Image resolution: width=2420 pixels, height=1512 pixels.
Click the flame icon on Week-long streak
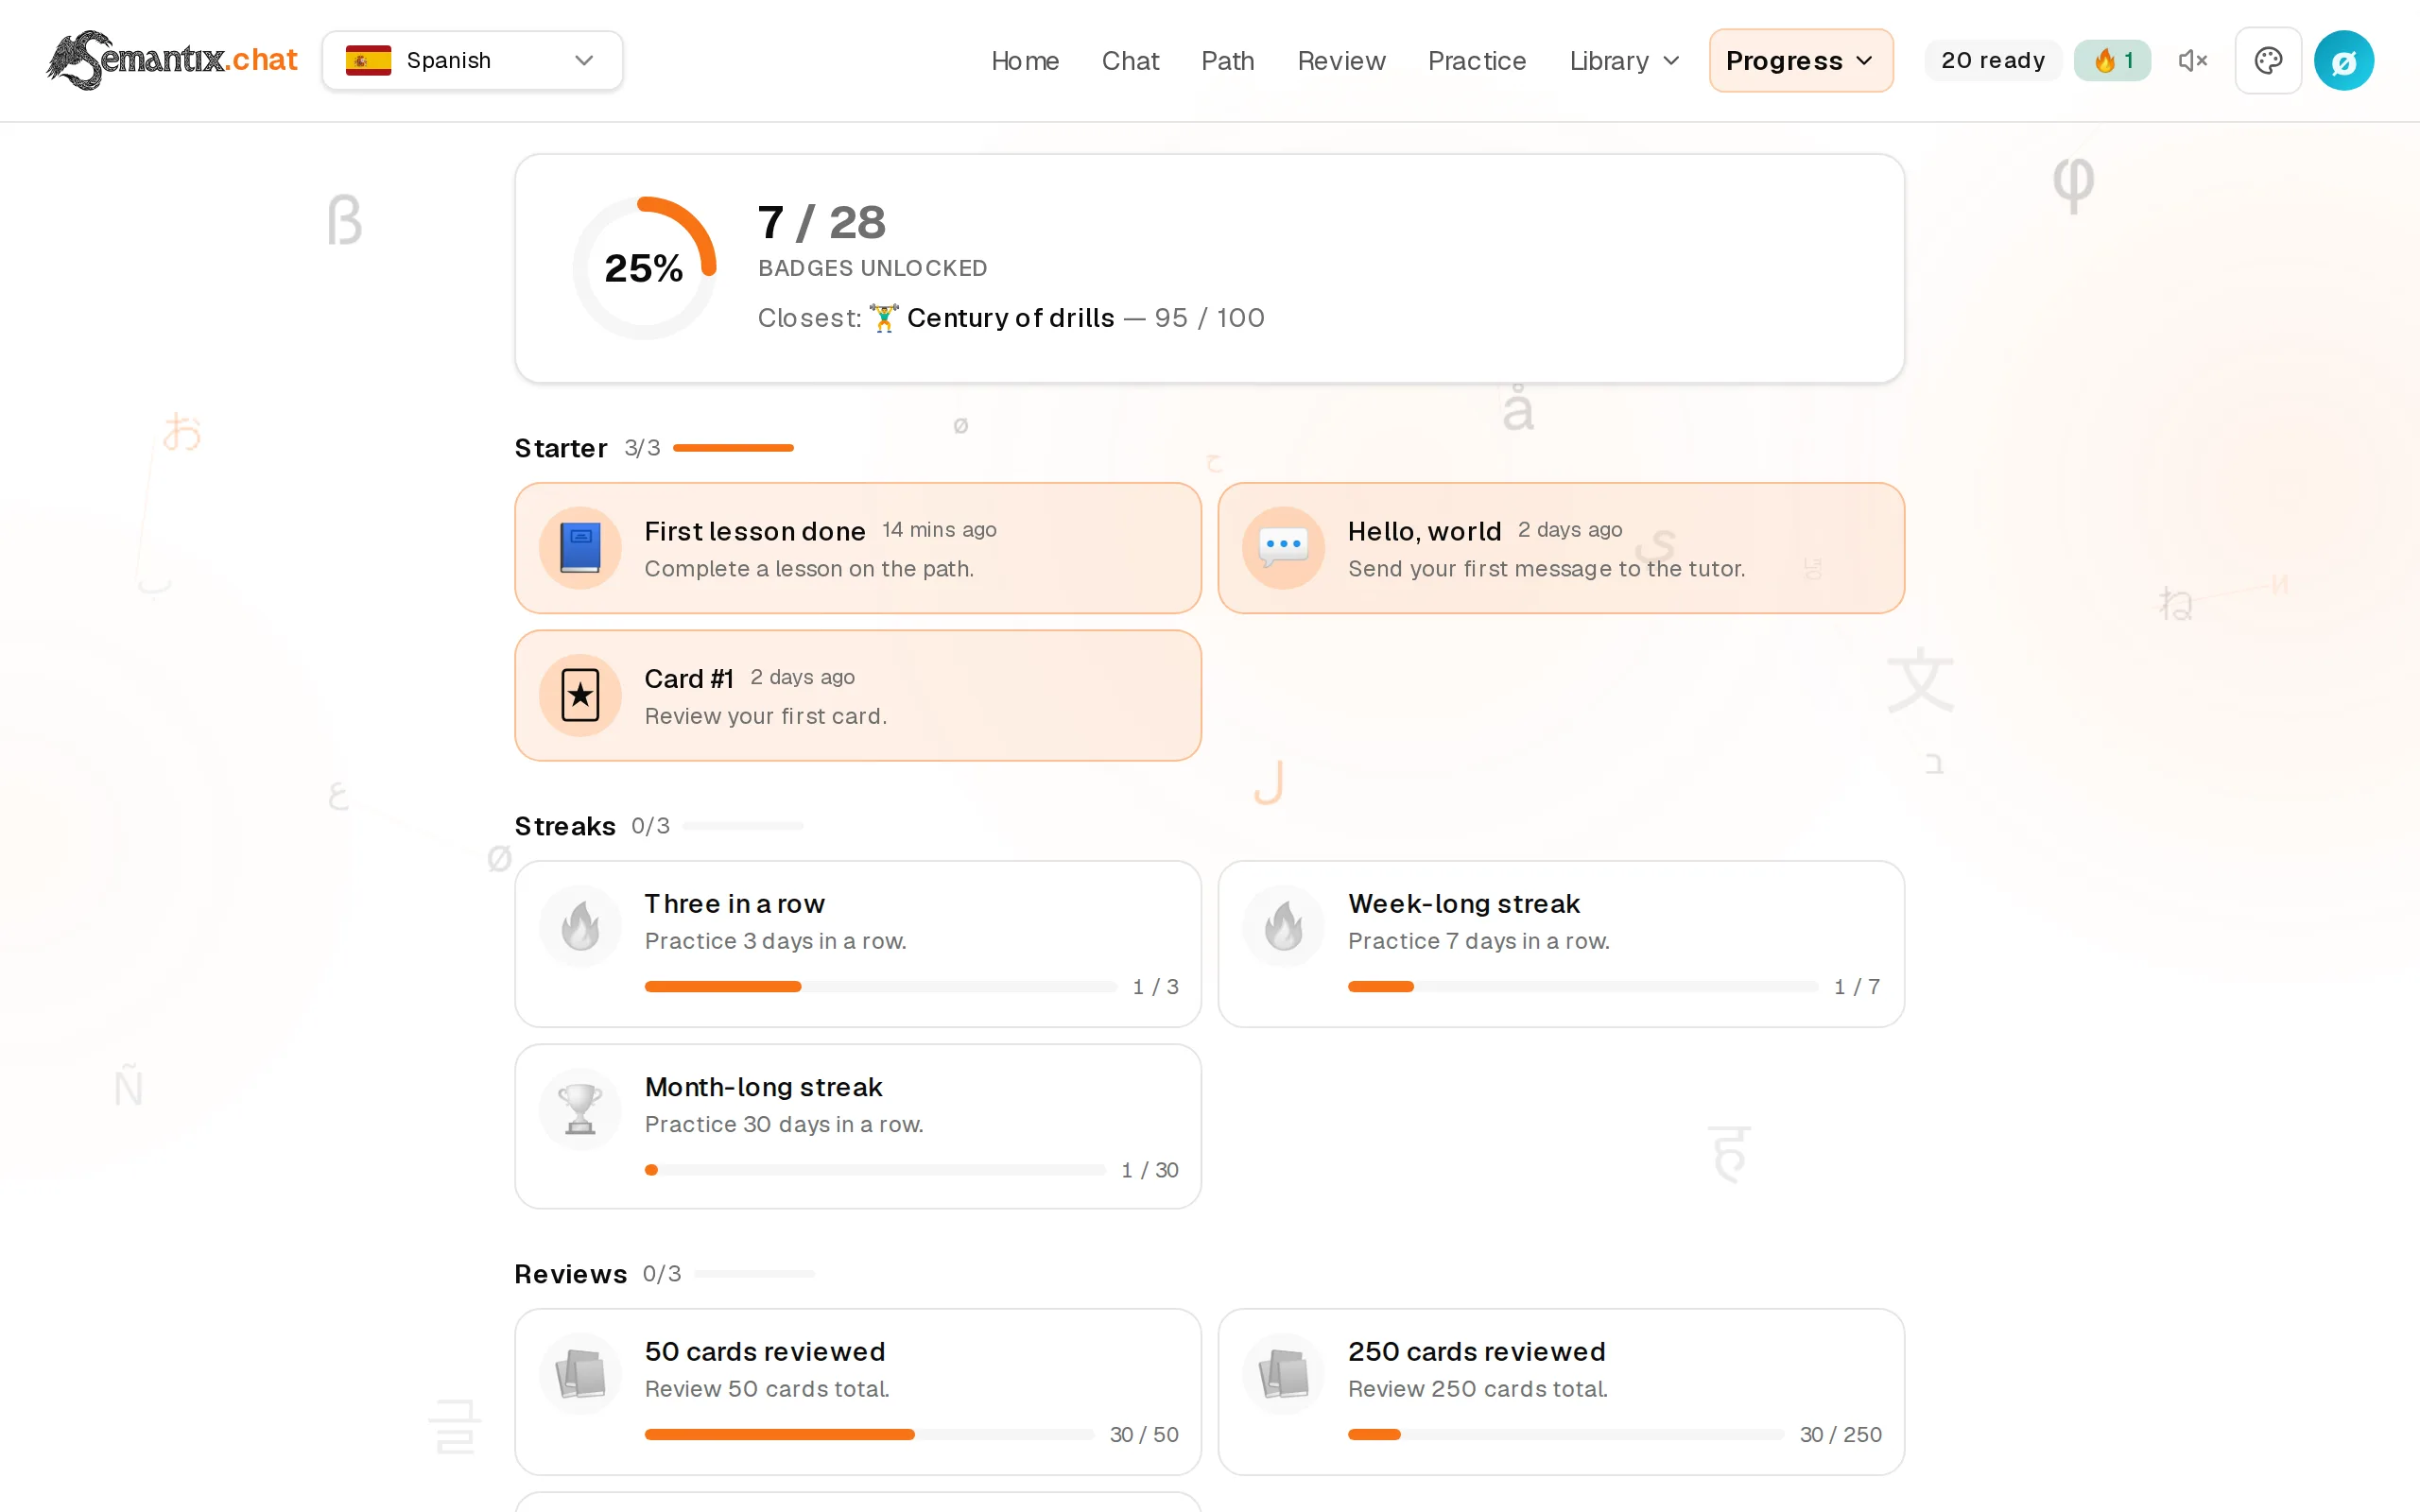pos(1283,925)
